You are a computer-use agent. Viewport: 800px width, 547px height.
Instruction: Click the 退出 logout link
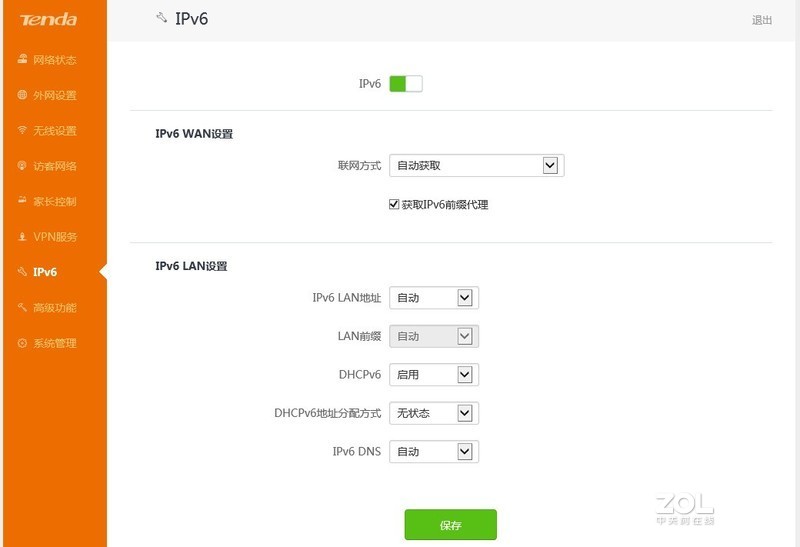click(762, 20)
